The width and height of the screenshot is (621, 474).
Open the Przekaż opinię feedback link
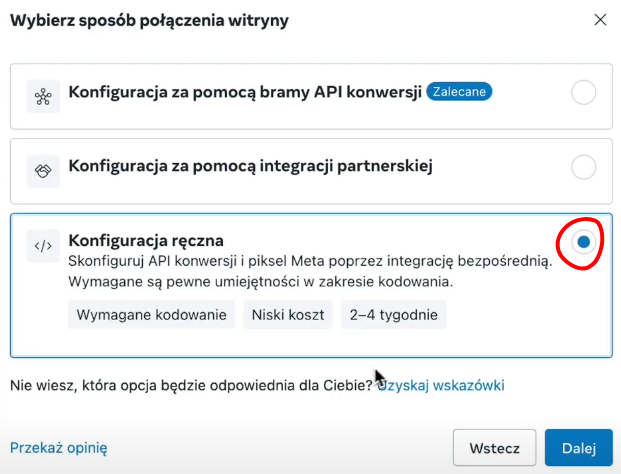(x=59, y=448)
